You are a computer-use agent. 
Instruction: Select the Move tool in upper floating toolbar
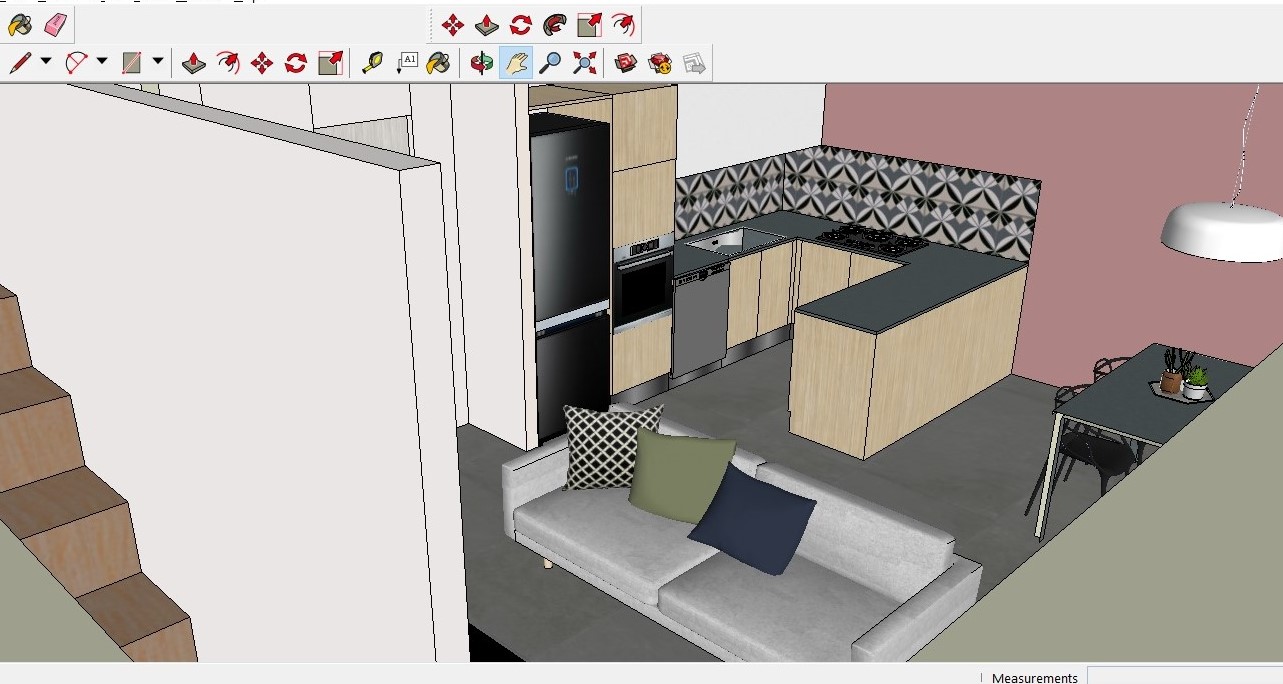[x=452, y=25]
